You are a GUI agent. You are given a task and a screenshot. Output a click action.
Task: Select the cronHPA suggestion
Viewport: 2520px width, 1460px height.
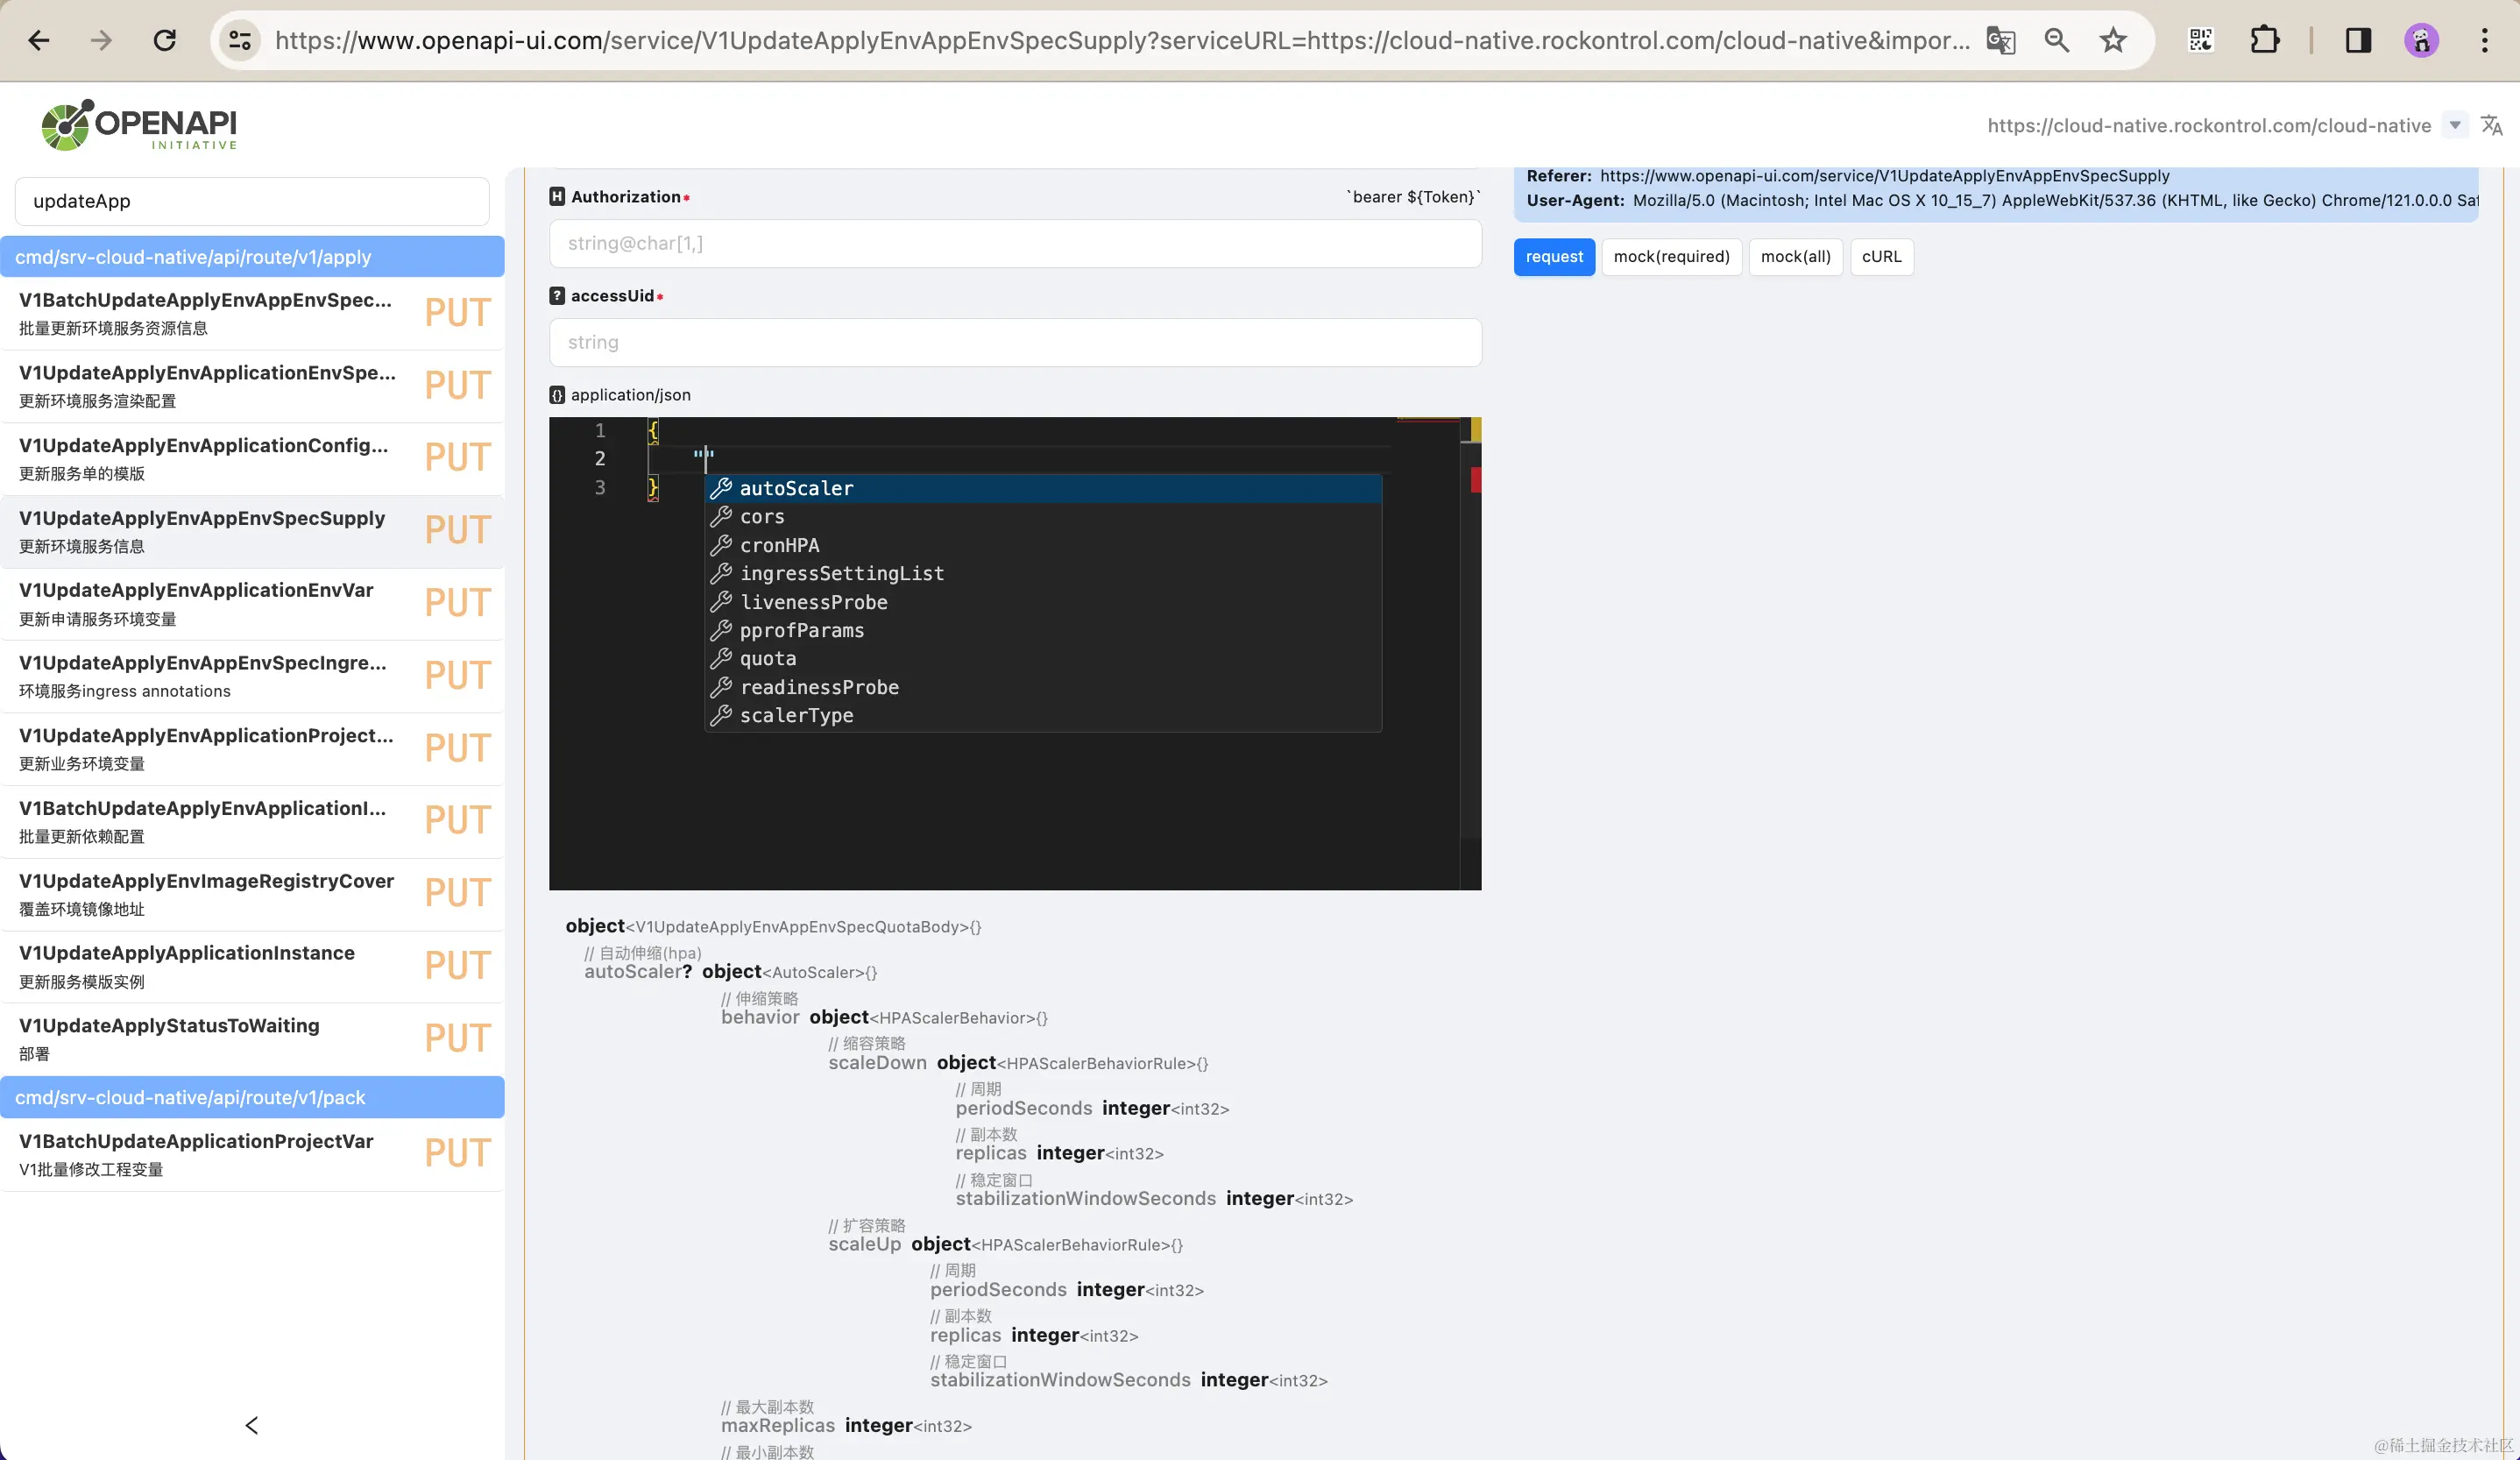pyautogui.click(x=1043, y=545)
